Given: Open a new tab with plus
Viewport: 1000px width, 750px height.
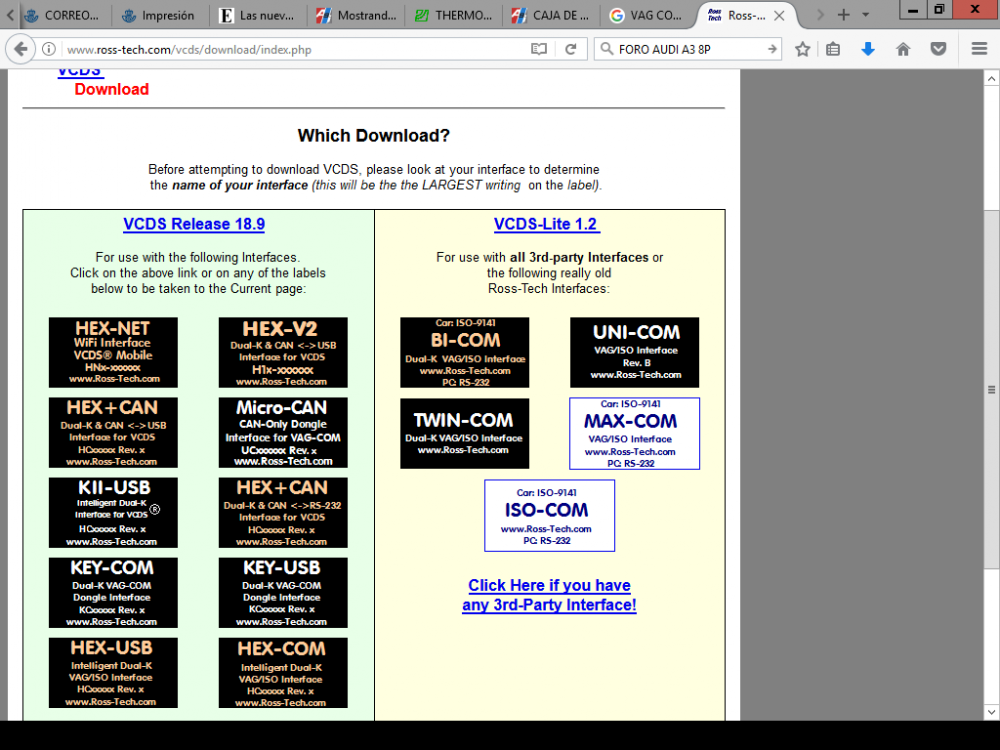Looking at the screenshot, I should [x=844, y=15].
